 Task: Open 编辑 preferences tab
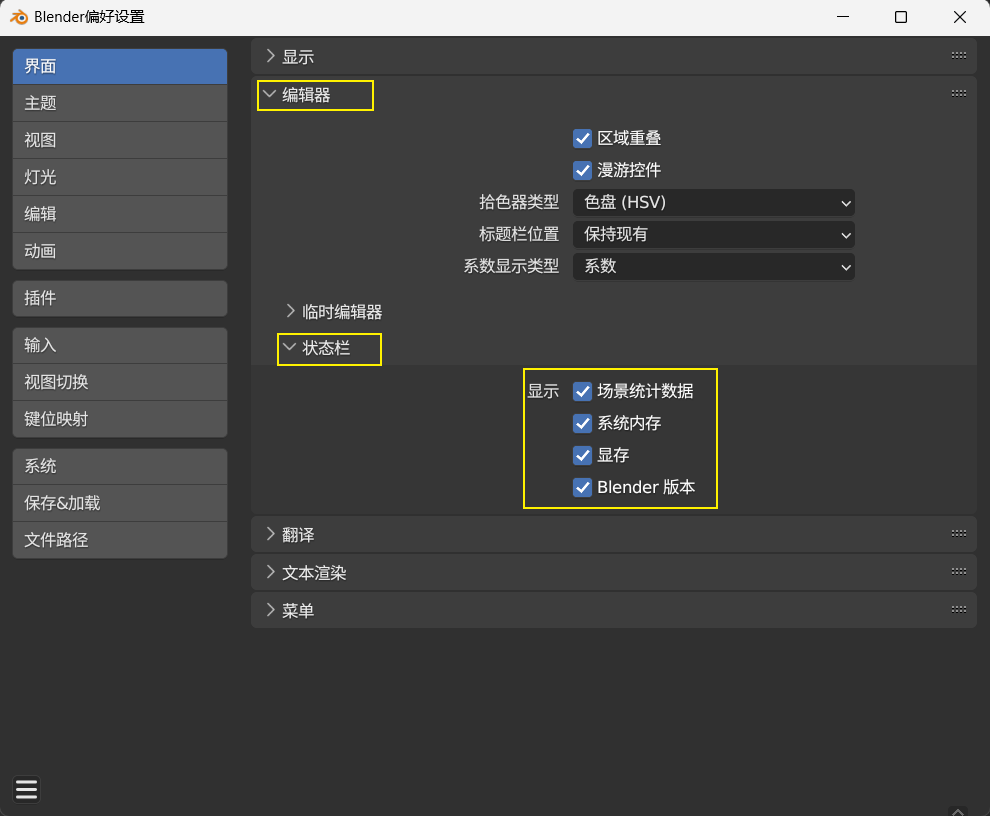click(x=120, y=214)
